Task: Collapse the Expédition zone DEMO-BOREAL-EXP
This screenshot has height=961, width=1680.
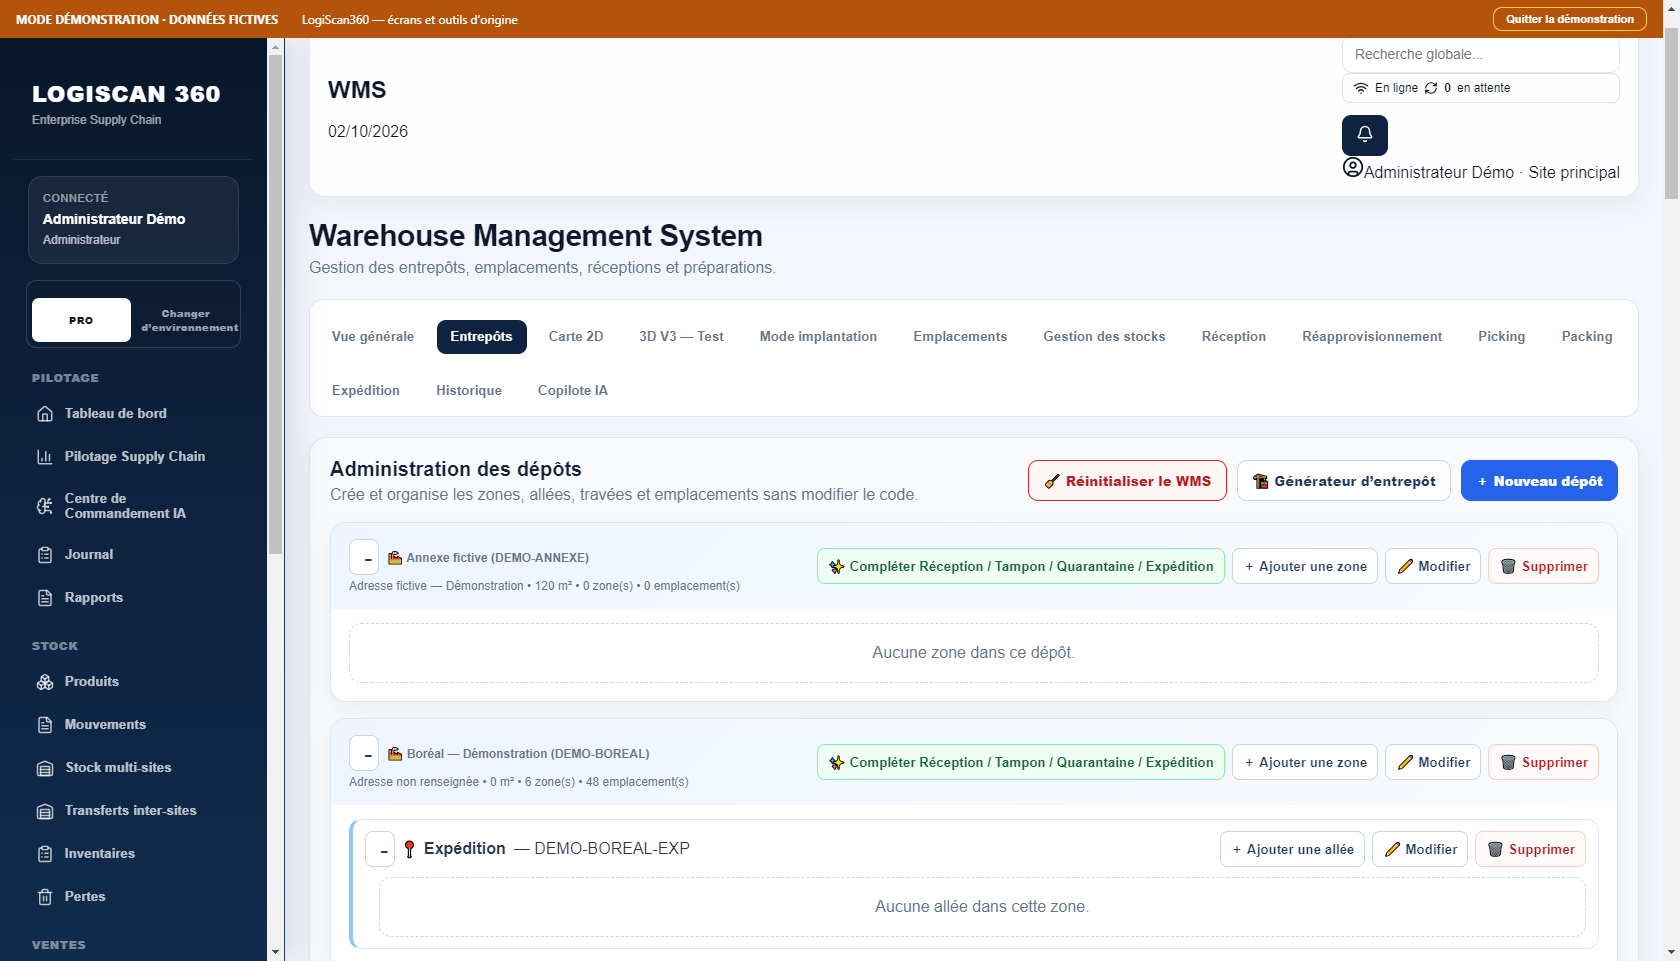Action: coord(380,849)
